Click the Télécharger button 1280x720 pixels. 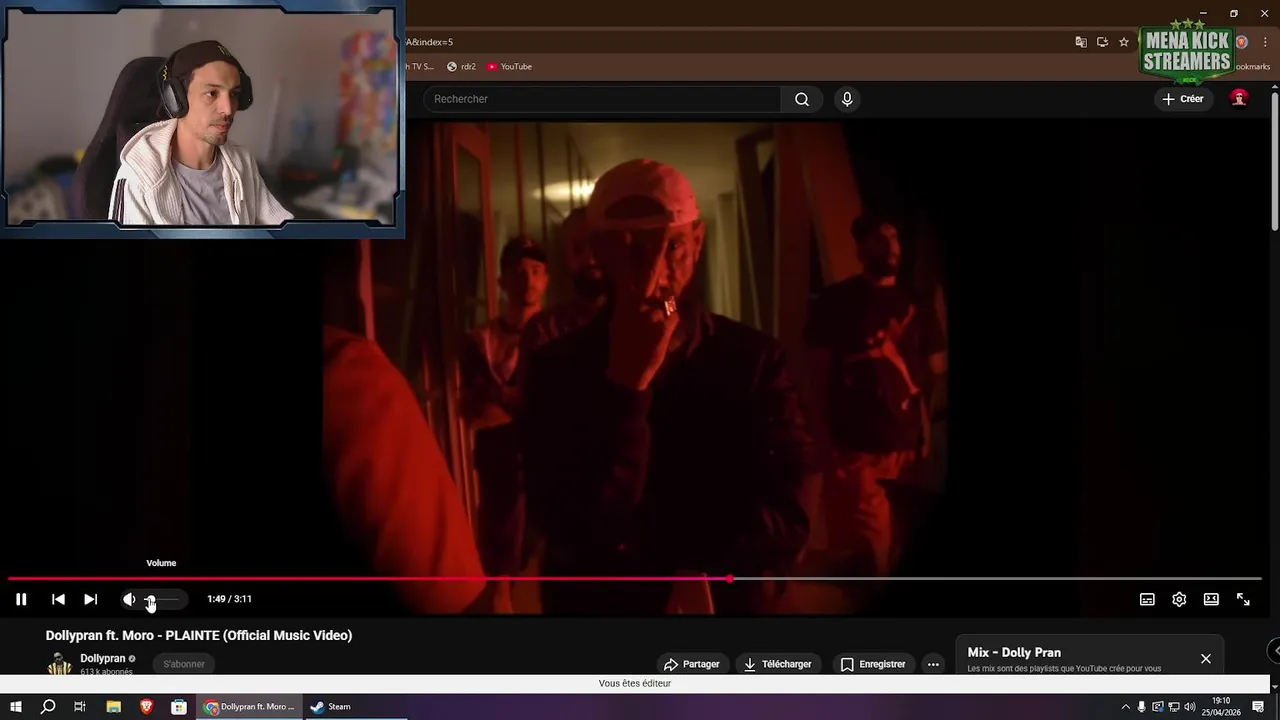tap(777, 664)
